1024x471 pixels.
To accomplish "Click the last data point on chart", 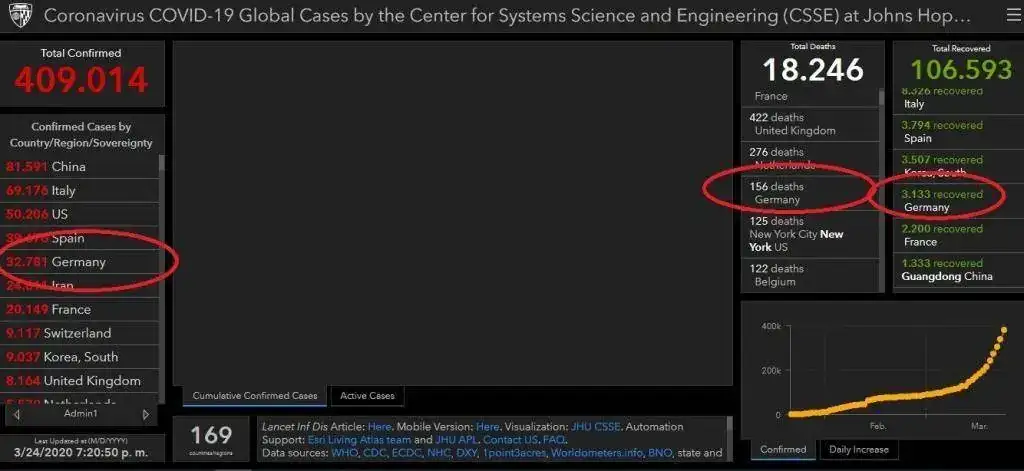I will pyautogui.click(x=1004, y=331).
